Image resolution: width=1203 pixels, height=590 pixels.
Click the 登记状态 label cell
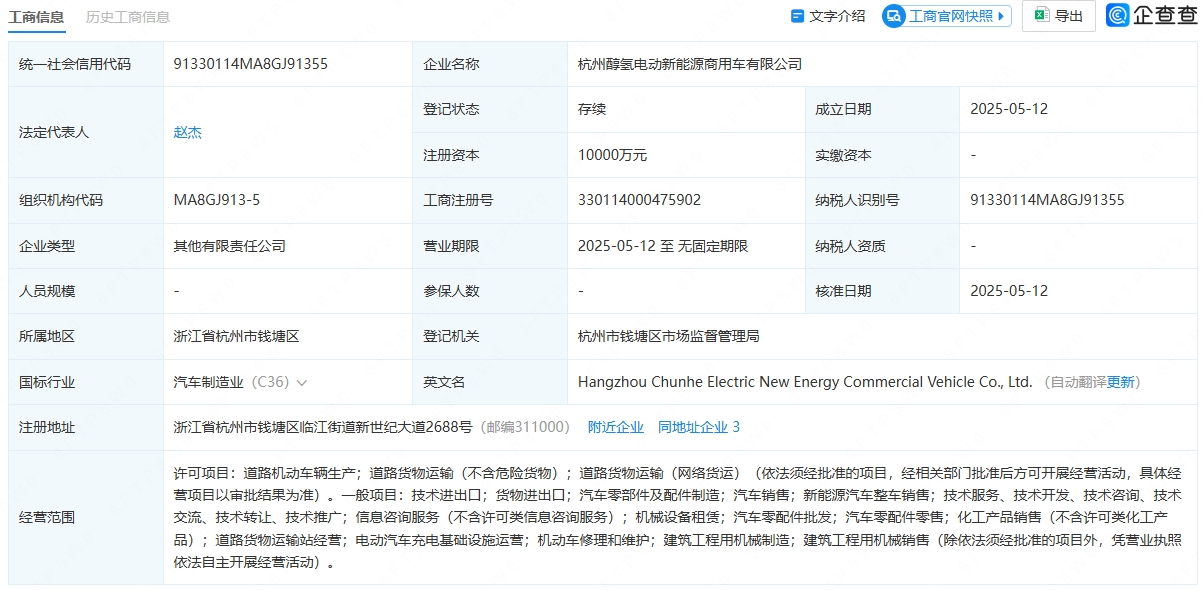490,109
